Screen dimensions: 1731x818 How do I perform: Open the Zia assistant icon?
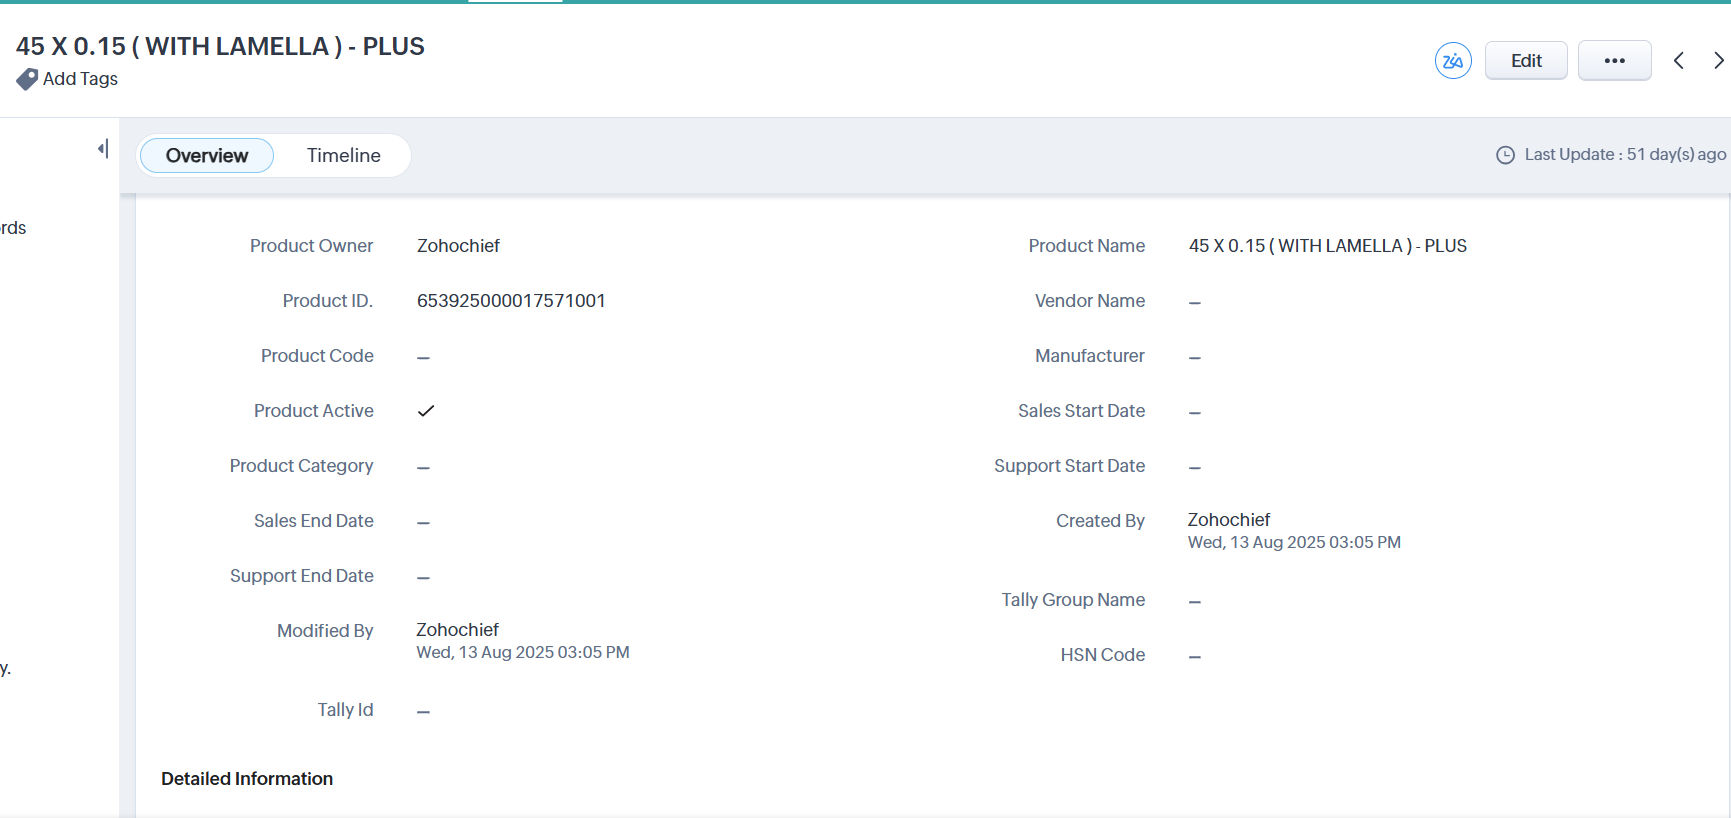tap(1452, 61)
